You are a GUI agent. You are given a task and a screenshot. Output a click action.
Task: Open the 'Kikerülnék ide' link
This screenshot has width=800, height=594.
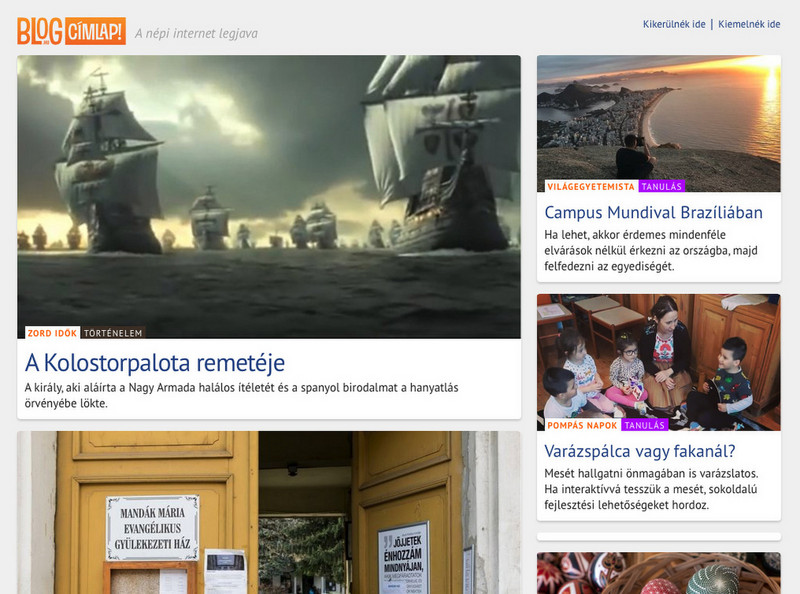coord(674,24)
